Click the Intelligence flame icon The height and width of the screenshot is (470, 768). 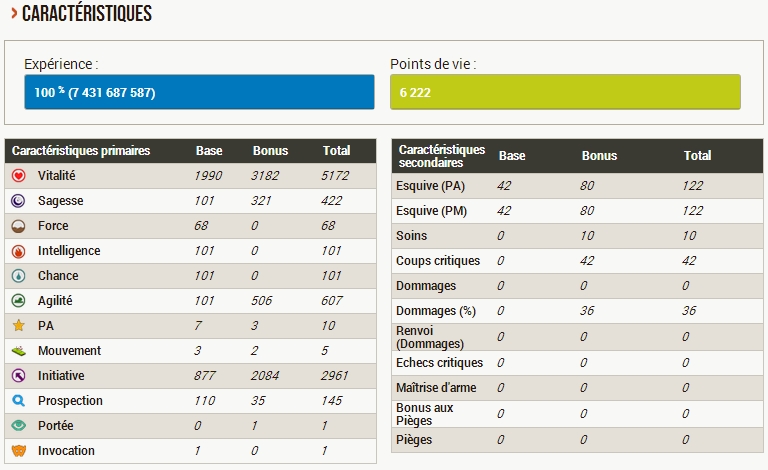click(x=19, y=251)
